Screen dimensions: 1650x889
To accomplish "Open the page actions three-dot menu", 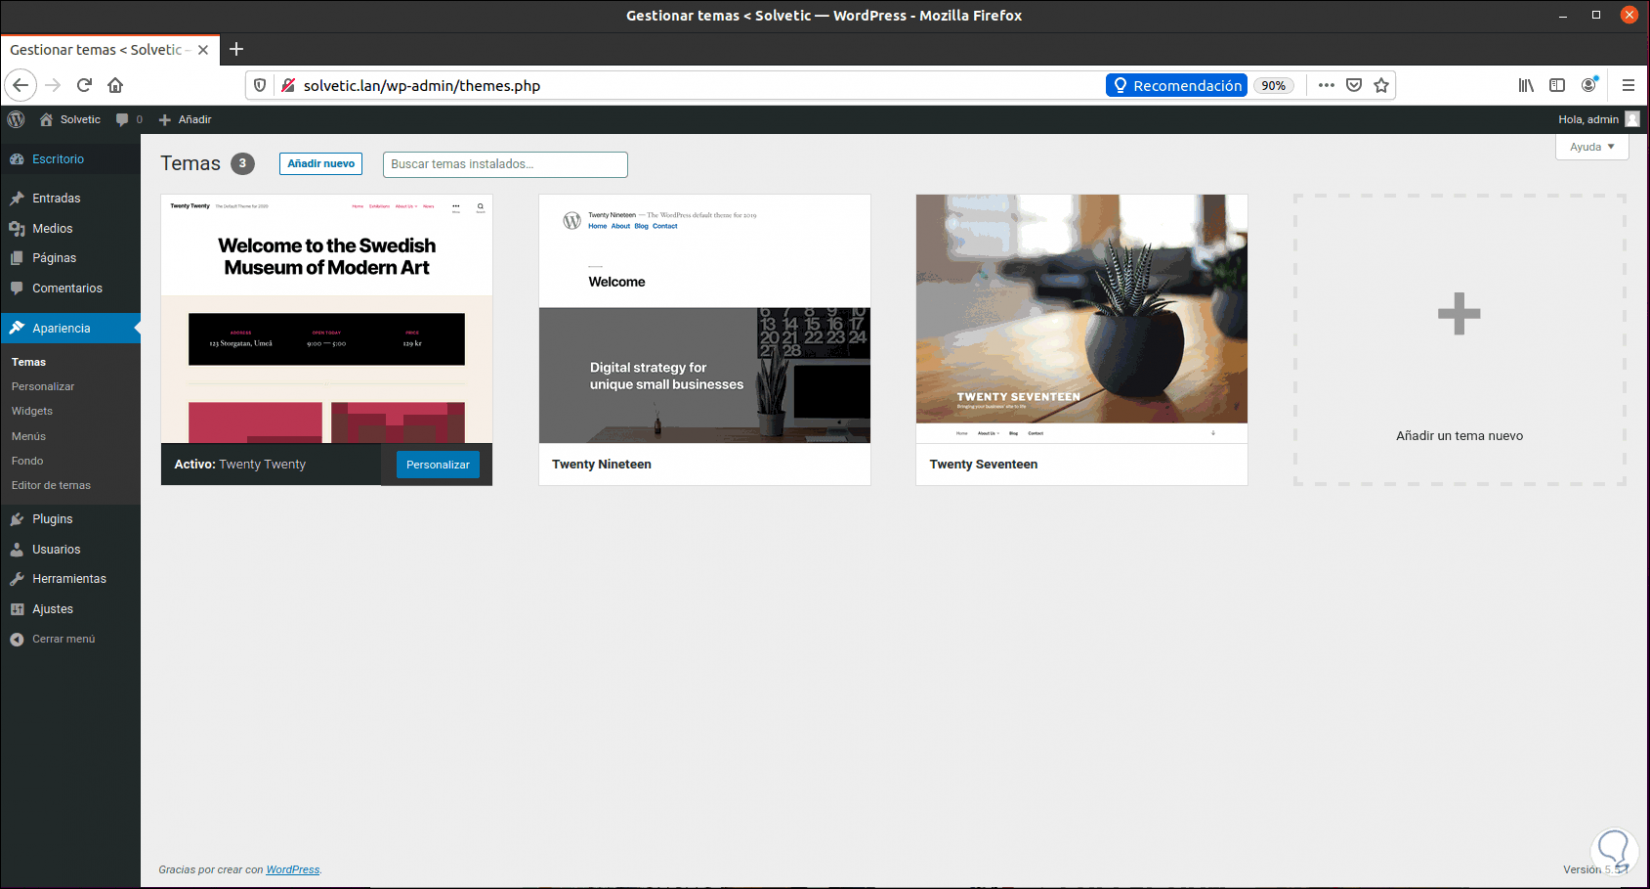I will pos(1326,86).
